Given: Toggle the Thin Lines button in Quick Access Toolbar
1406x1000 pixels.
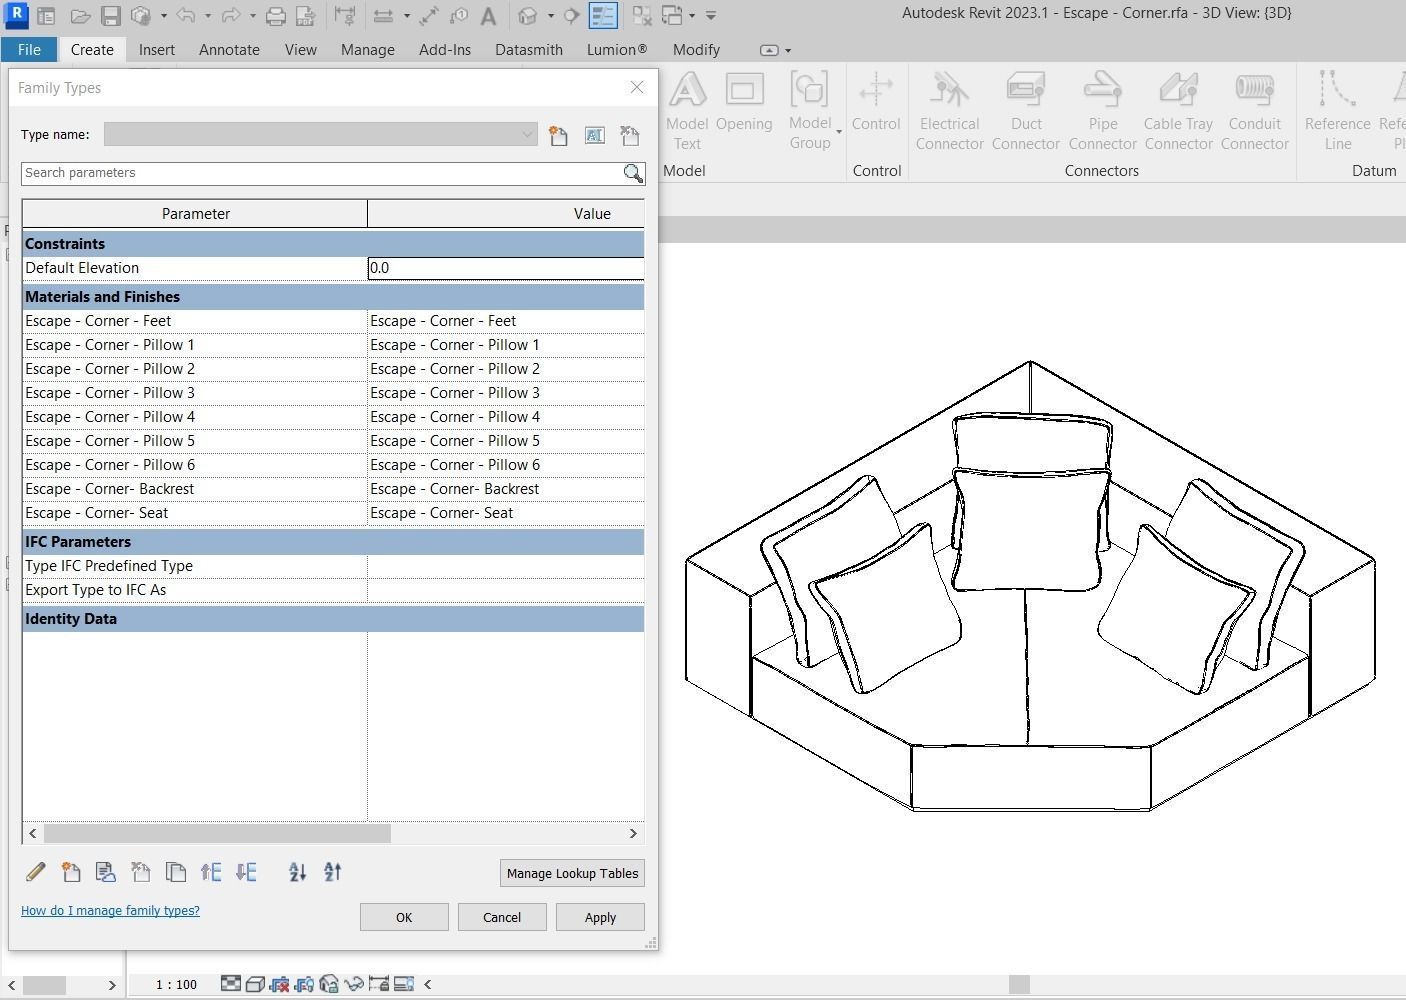Looking at the screenshot, I should (x=603, y=16).
